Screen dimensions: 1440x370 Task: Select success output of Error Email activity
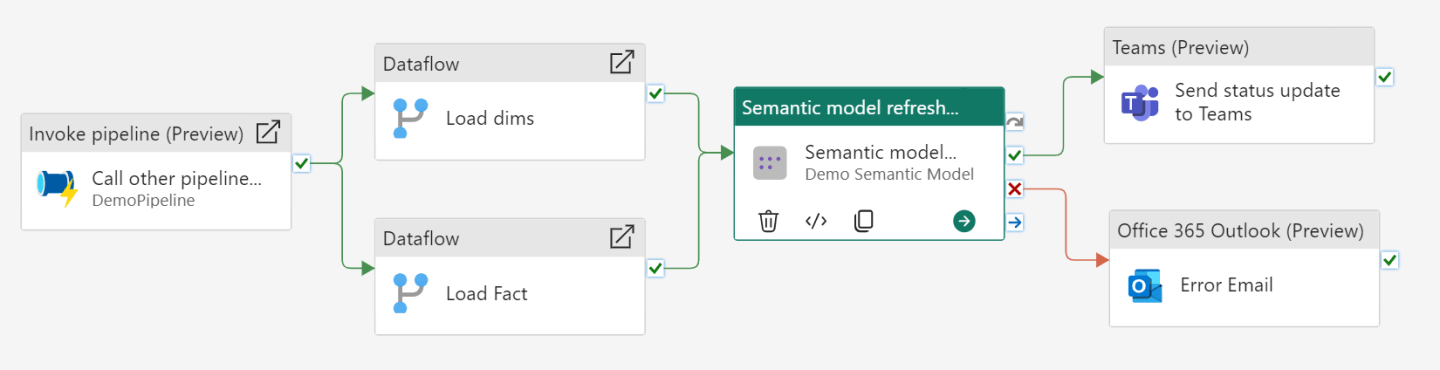point(1390,260)
